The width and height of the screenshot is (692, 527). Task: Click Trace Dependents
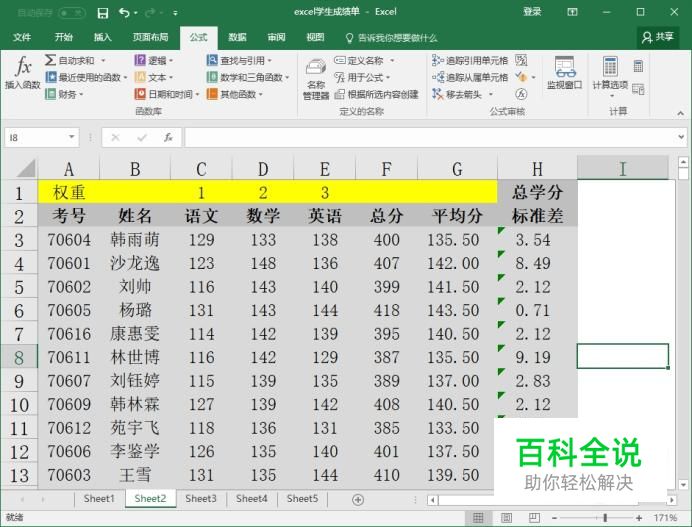470,78
